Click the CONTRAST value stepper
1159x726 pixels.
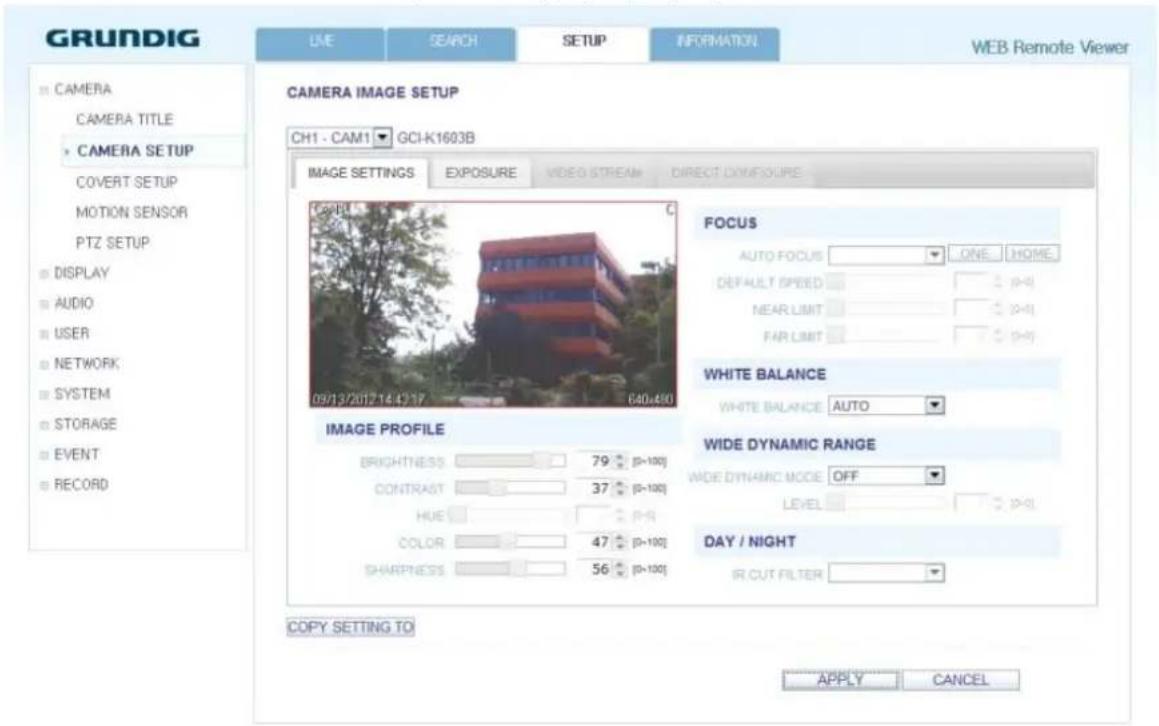(x=621, y=488)
